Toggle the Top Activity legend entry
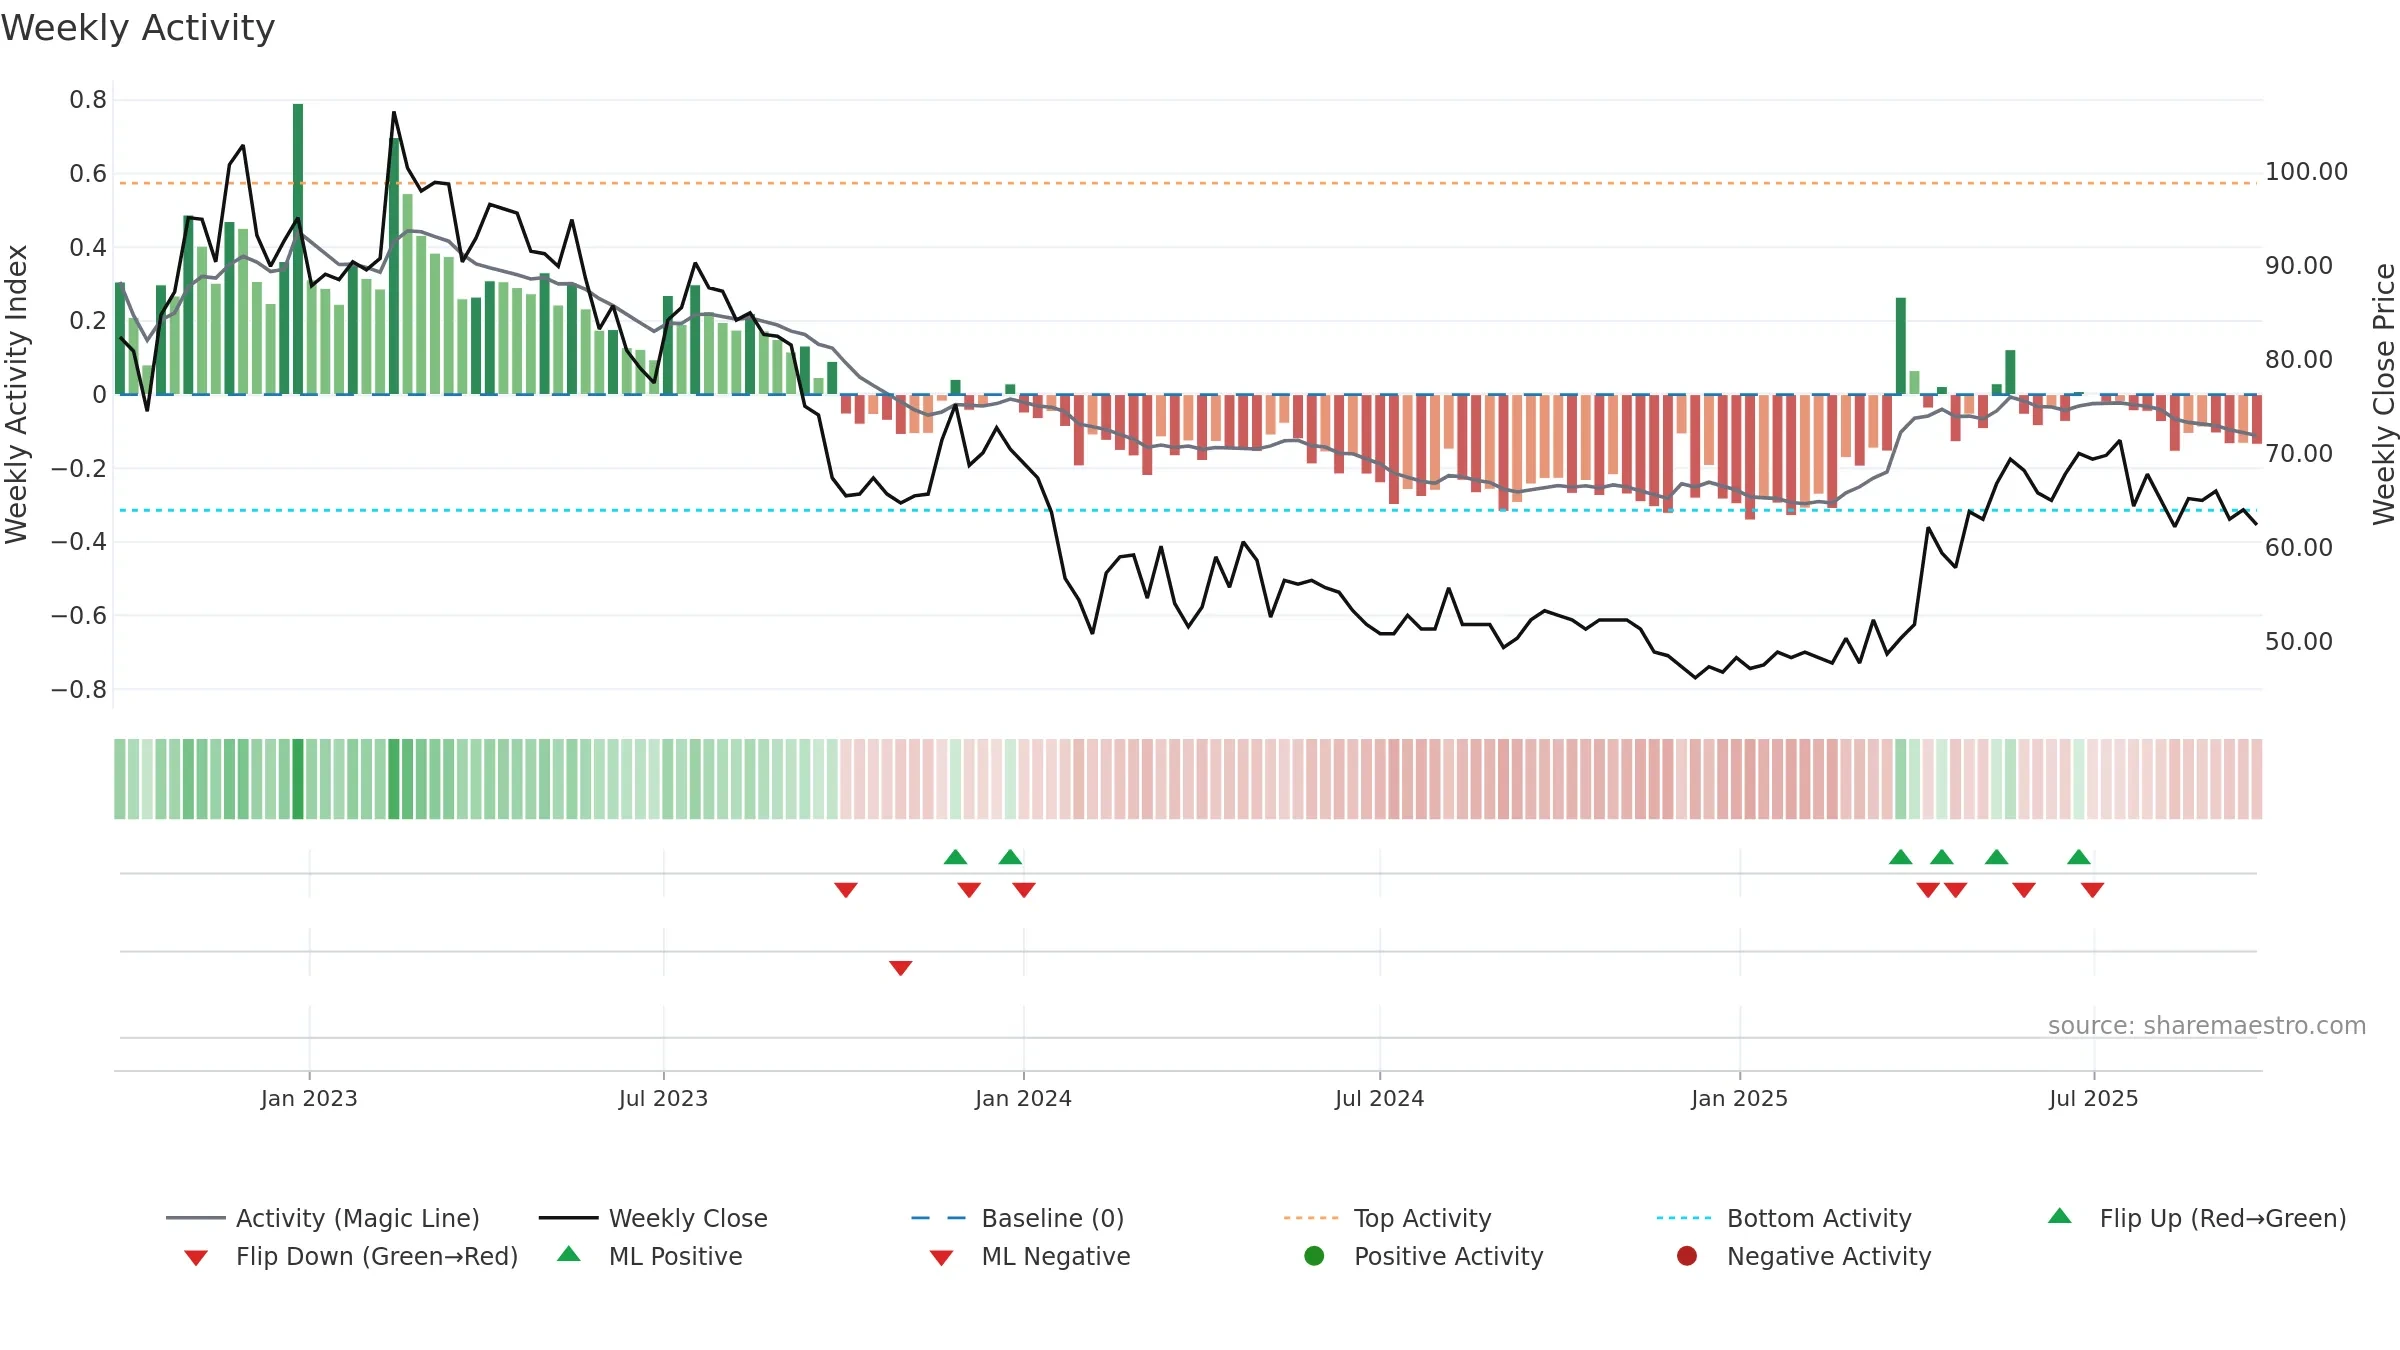 pos(1387,1218)
